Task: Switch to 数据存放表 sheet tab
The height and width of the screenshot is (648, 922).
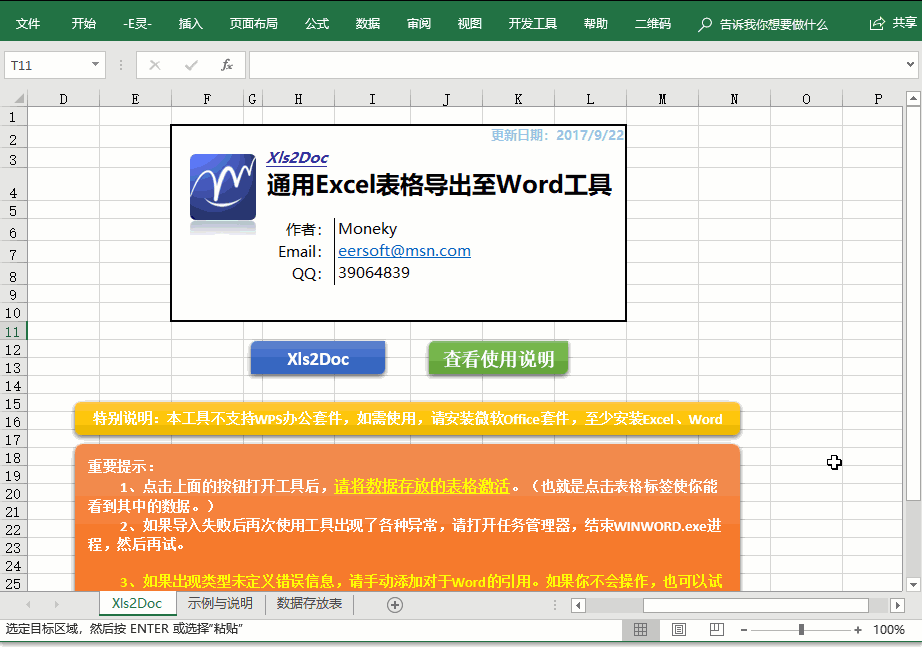Action: (309, 604)
